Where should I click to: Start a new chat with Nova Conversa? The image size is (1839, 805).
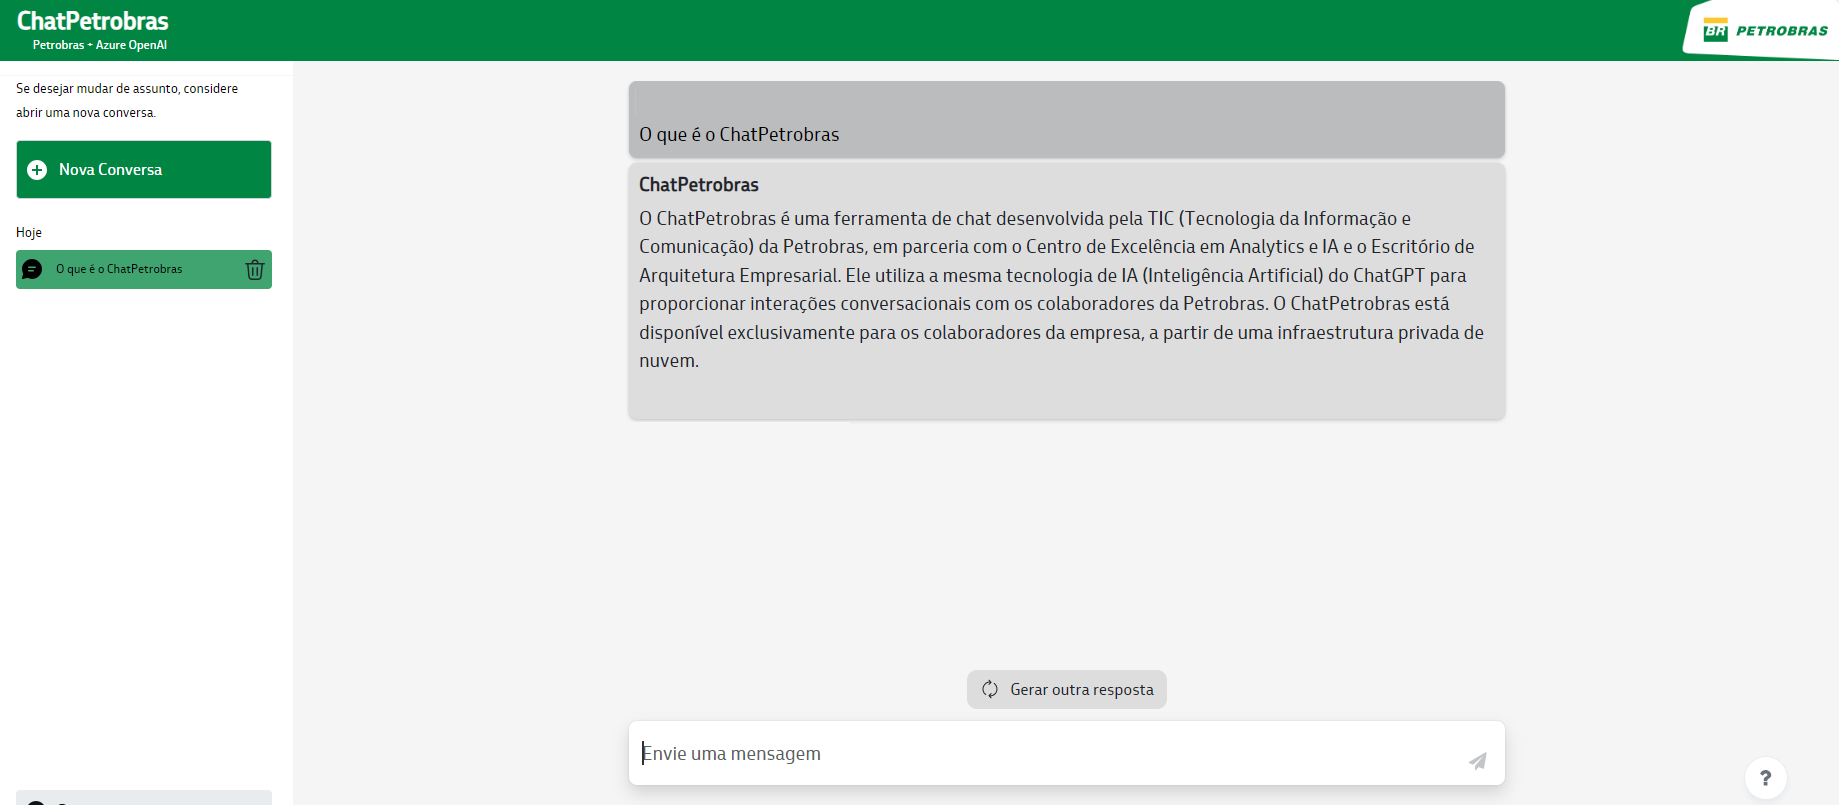[144, 170]
